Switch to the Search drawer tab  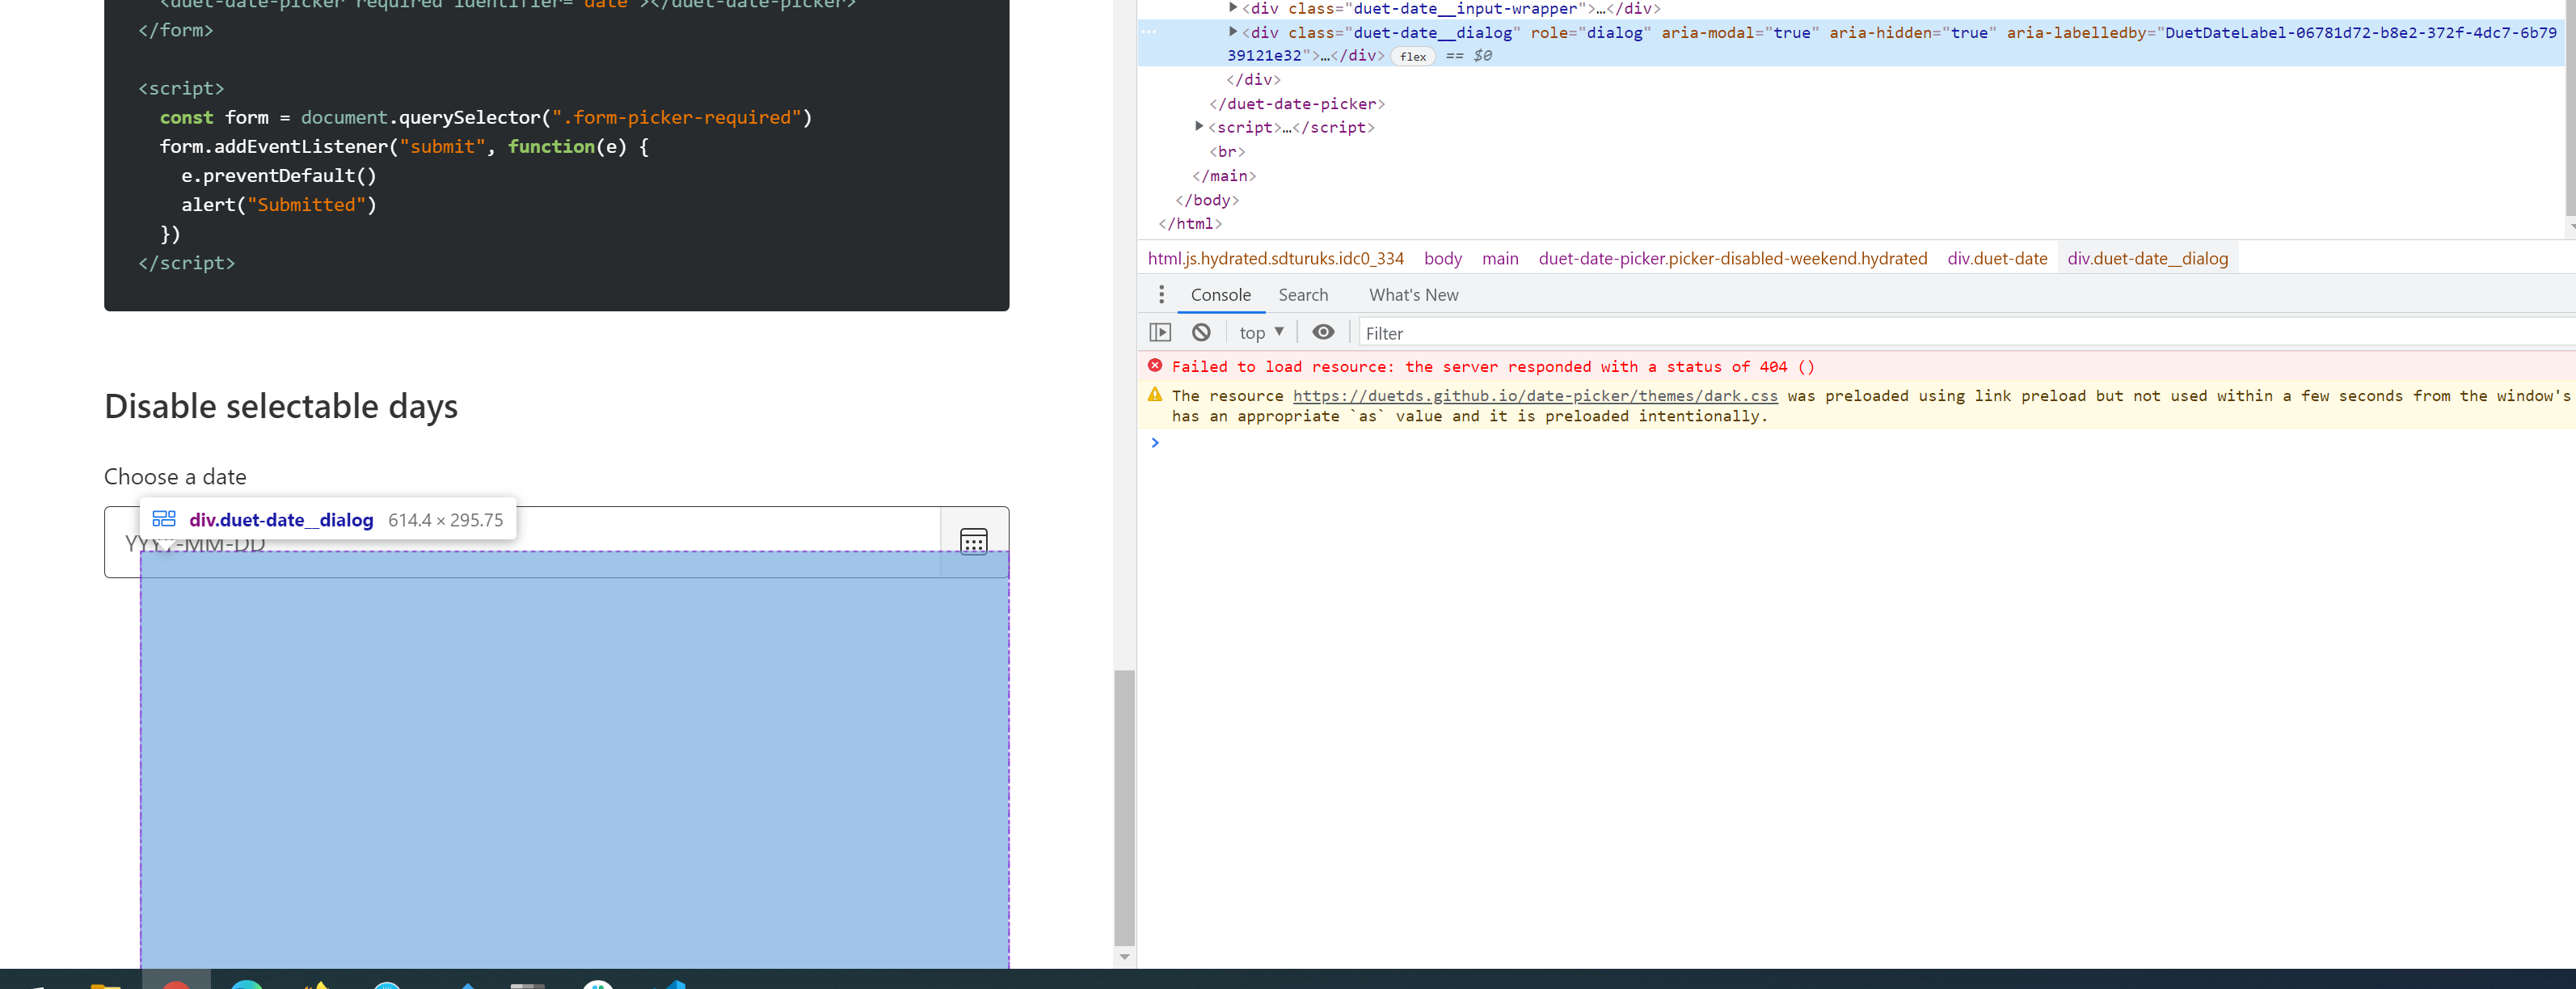(x=1302, y=295)
